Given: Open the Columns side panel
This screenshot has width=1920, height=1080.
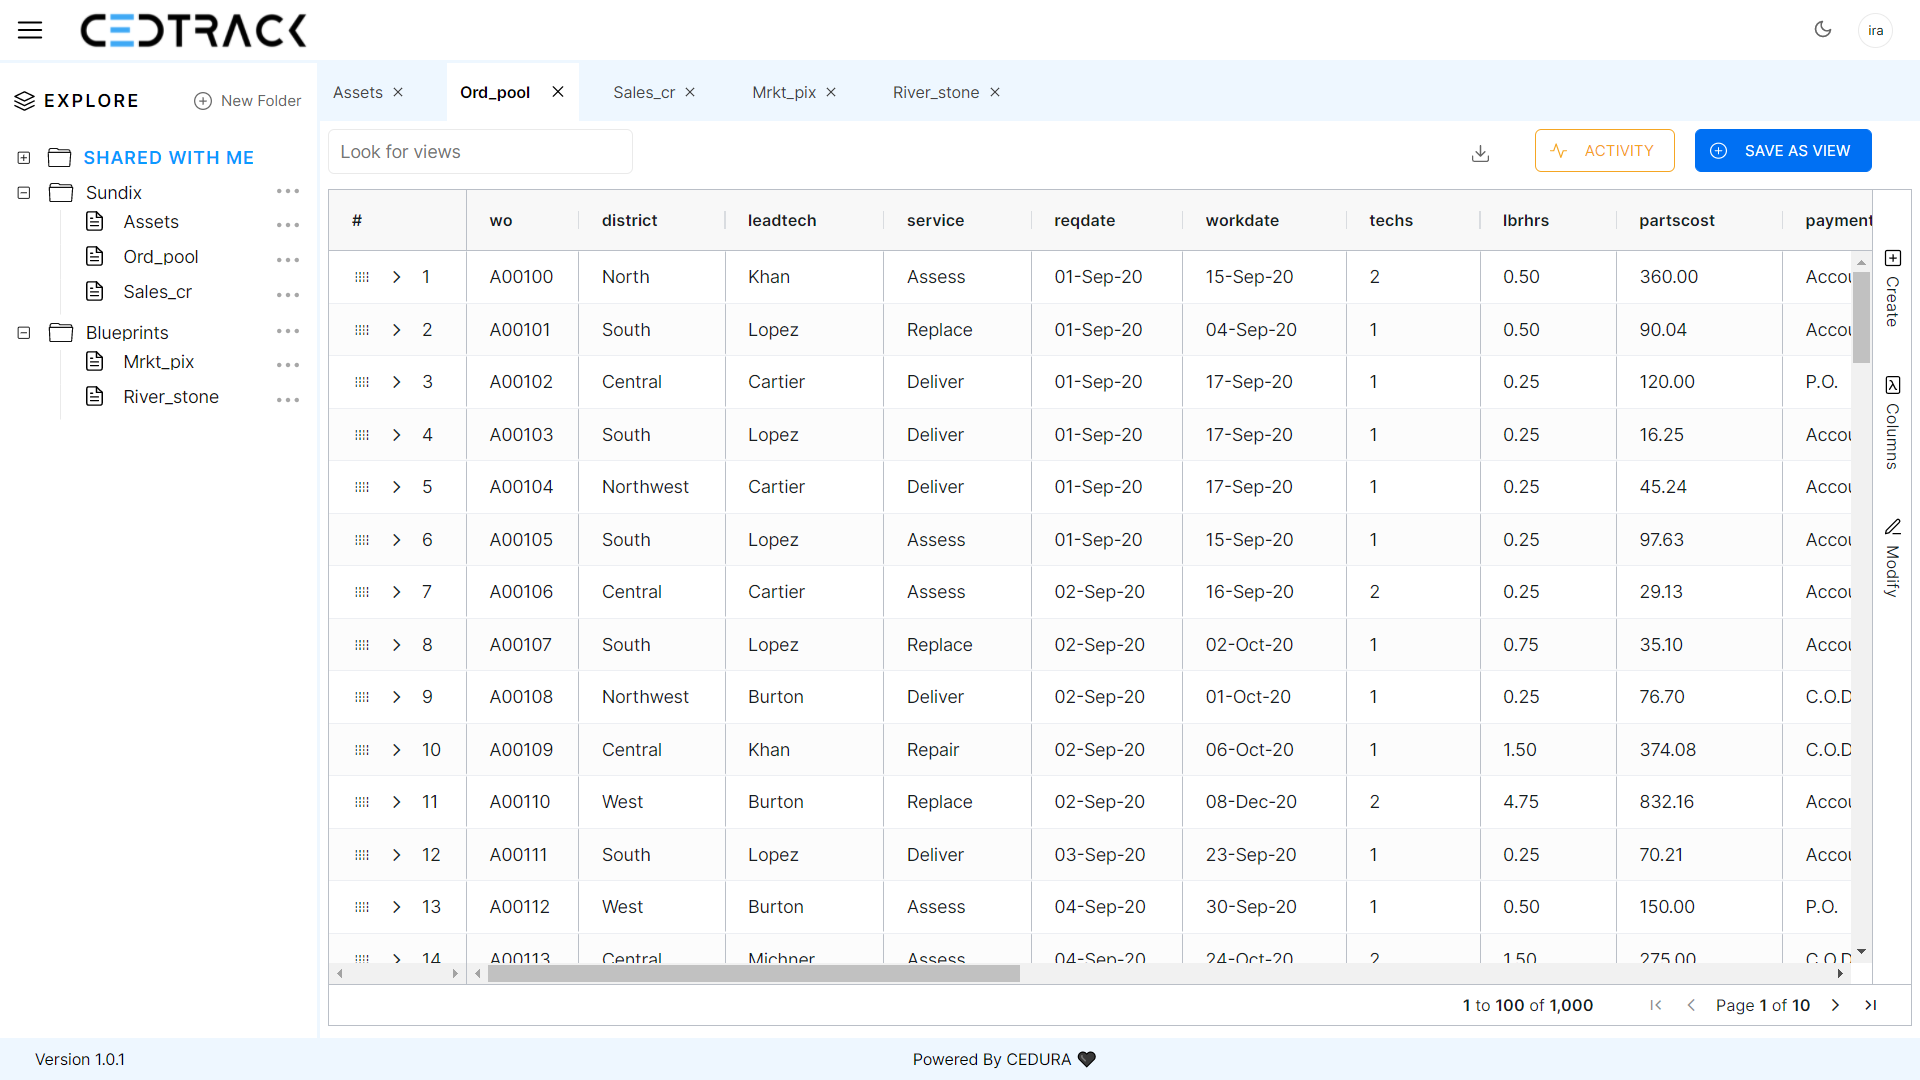Looking at the screenshot, I should coord(1892,423).
